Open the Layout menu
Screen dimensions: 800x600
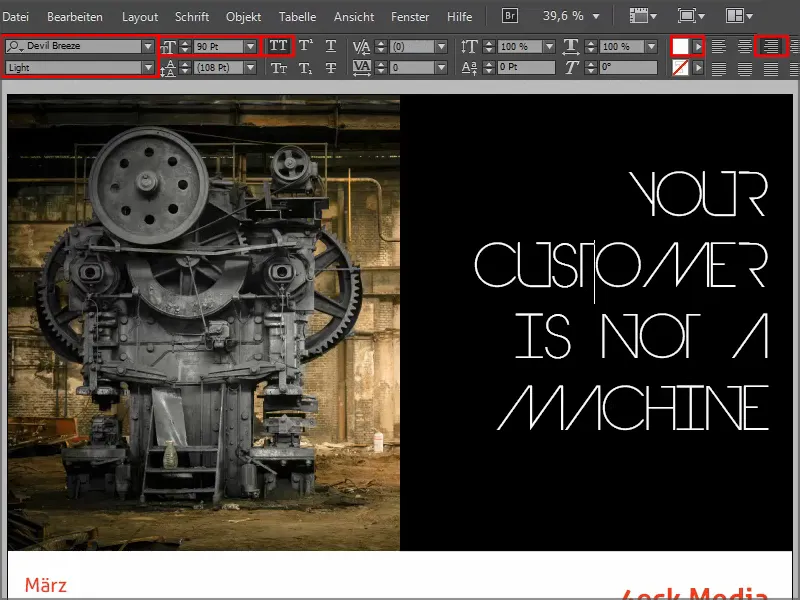(x=140, y=16)
